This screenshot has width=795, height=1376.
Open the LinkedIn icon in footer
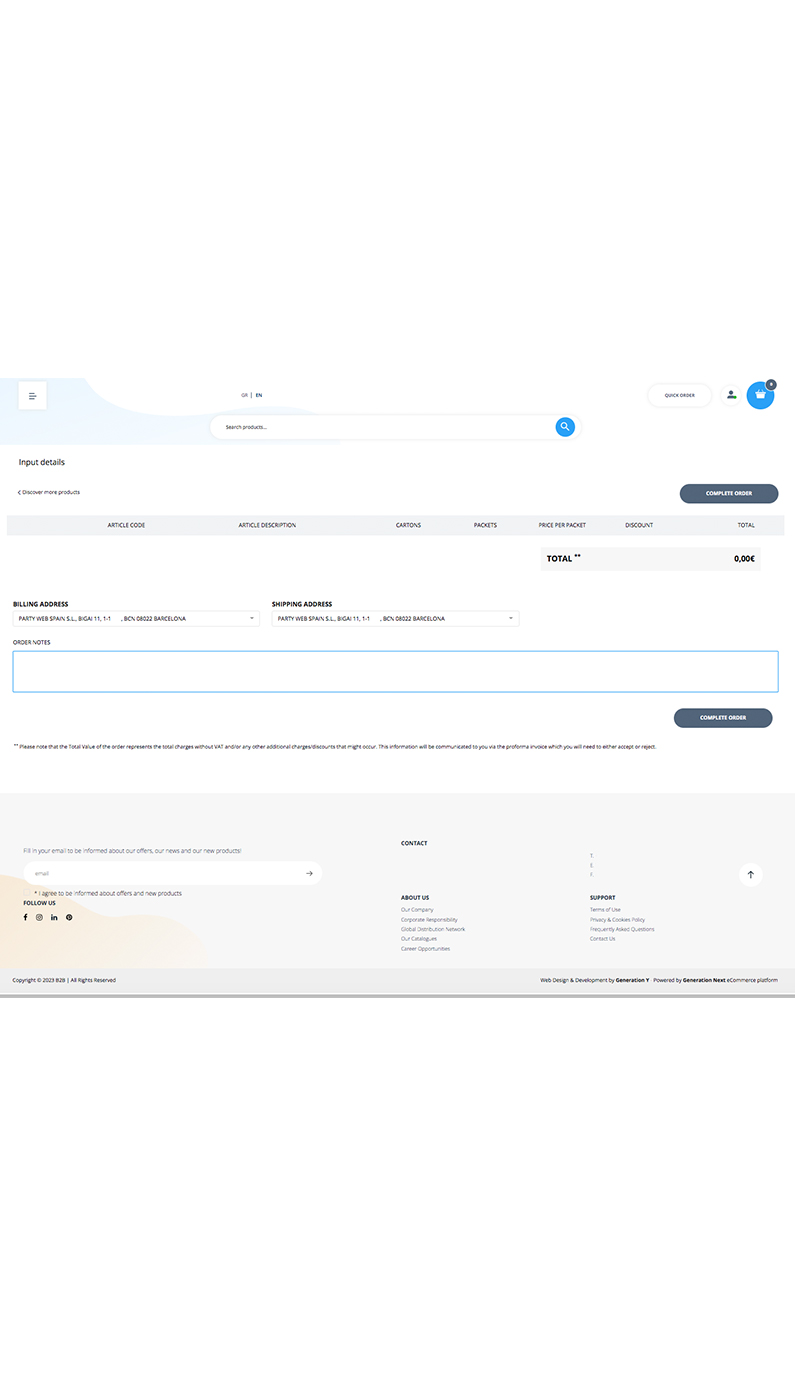(x=54, y=917)
